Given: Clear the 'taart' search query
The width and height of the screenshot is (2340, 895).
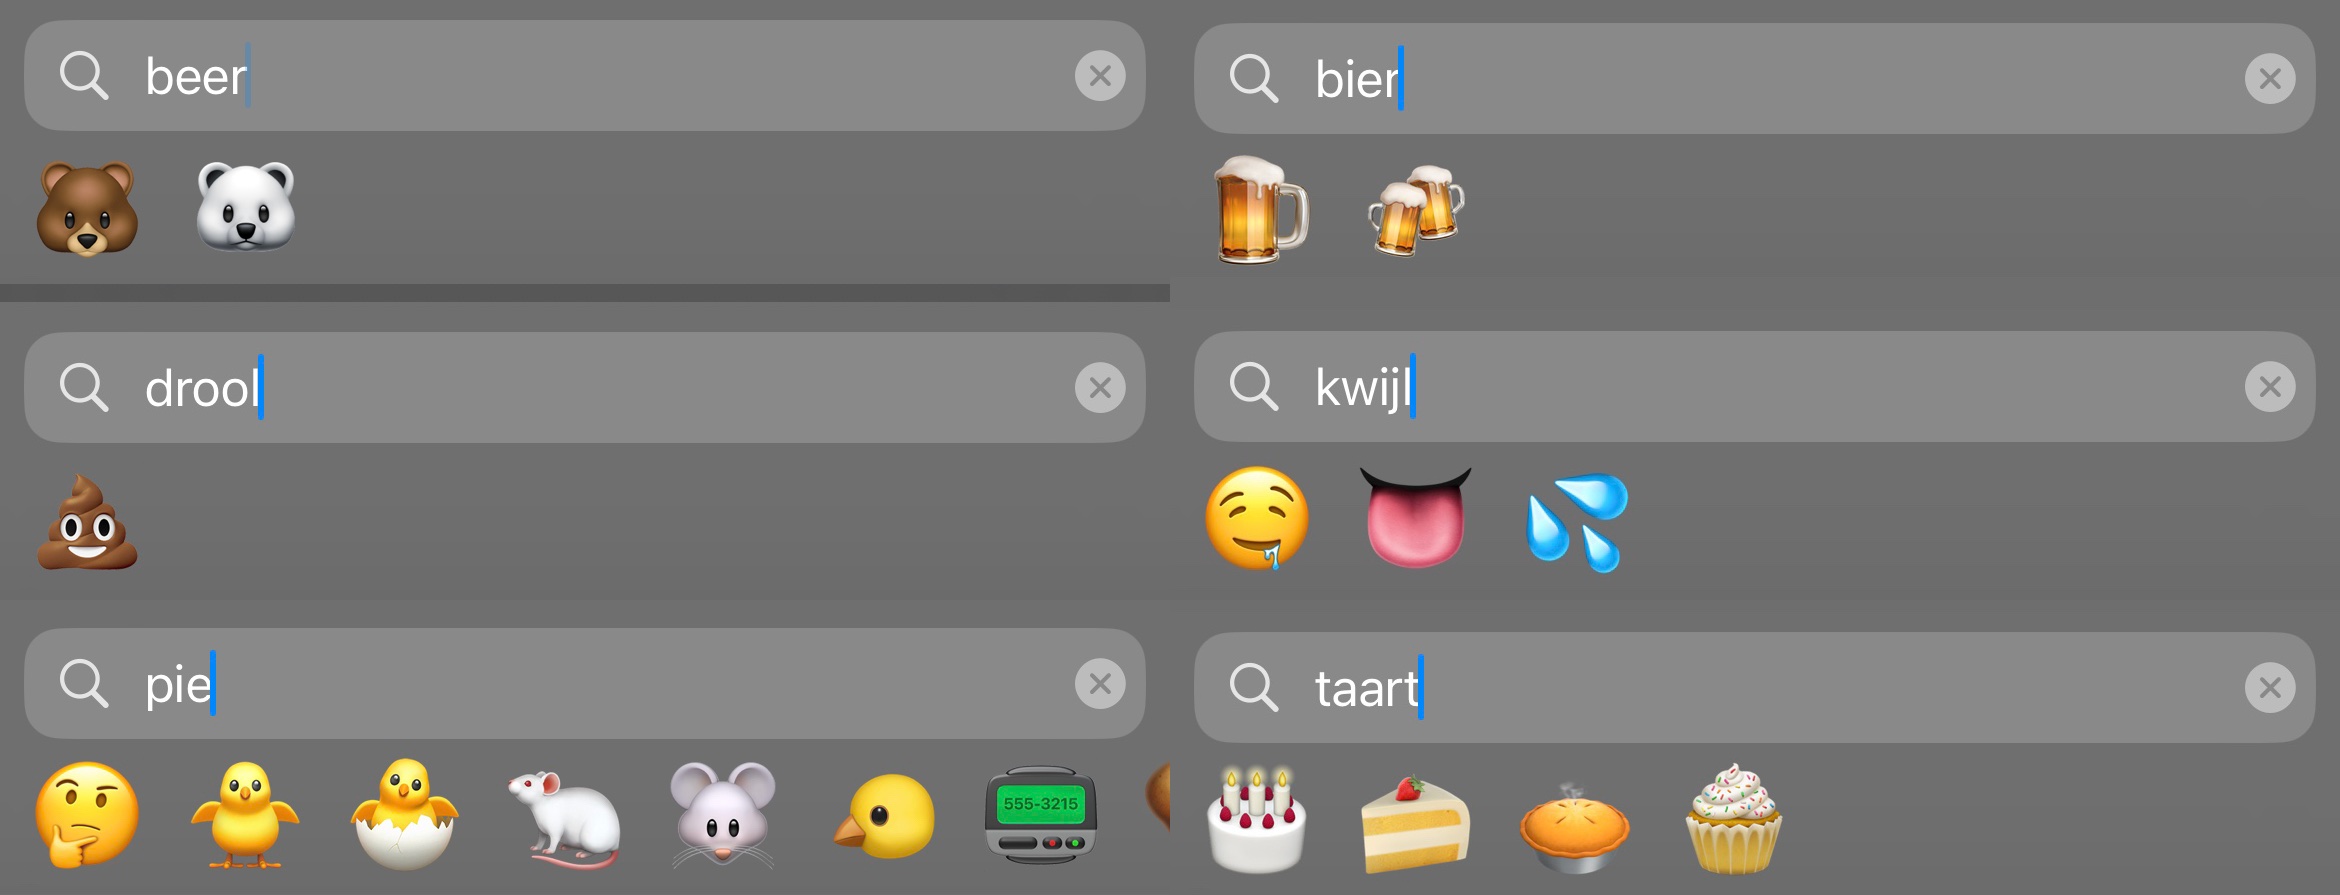Looking at the screenshot, I should point(2270,687).
